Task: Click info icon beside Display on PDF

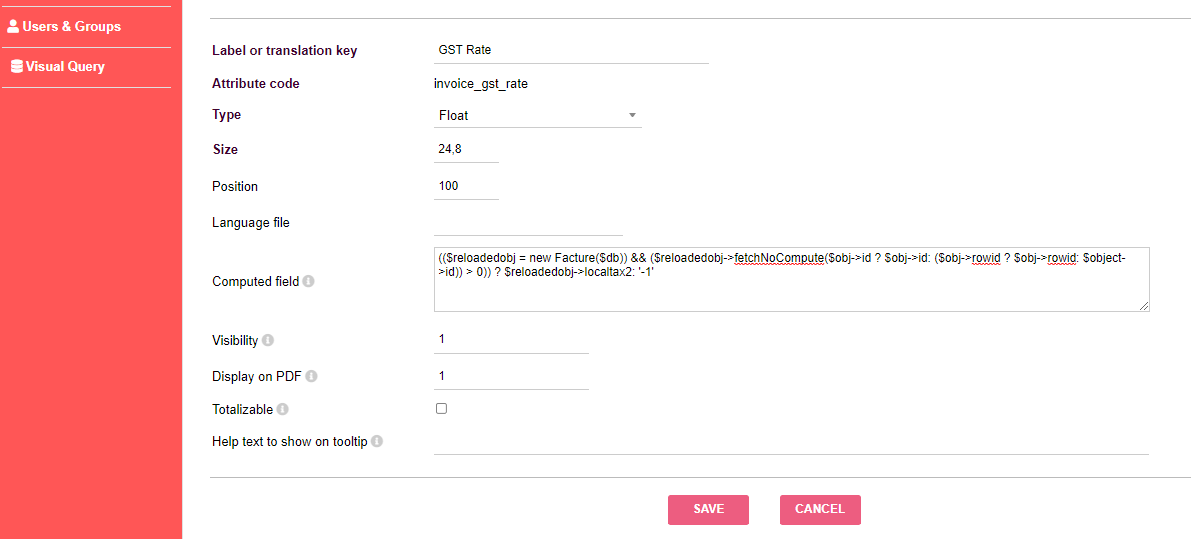Action: tap(311, 376)
